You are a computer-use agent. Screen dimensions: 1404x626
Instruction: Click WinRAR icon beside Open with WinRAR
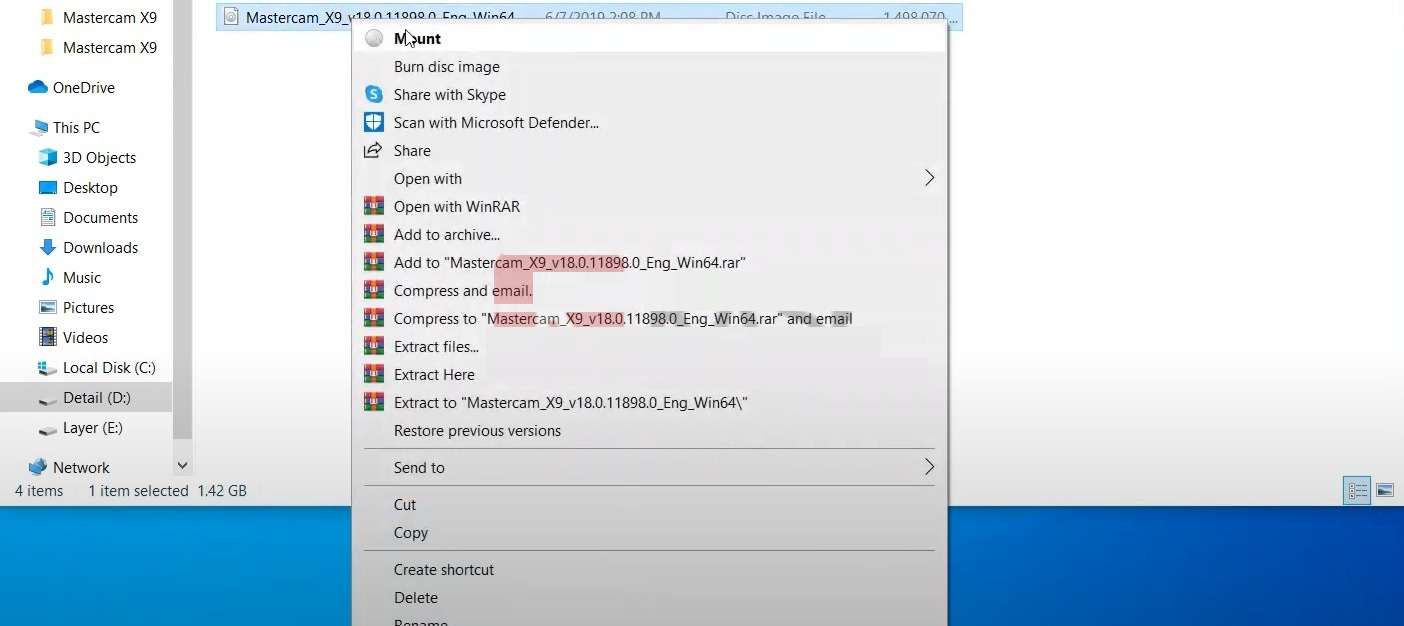374,206
